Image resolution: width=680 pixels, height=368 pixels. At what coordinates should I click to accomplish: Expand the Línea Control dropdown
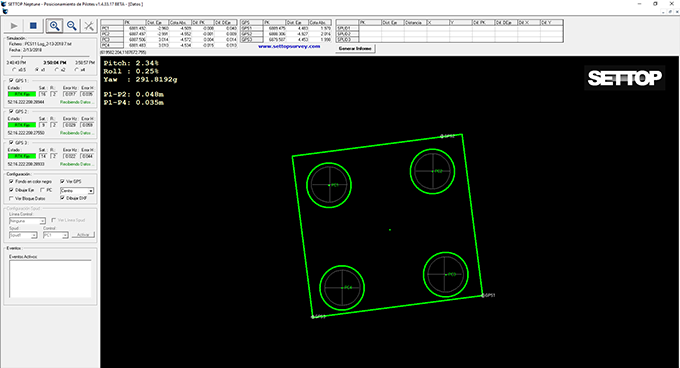click(x=27, y=221)
